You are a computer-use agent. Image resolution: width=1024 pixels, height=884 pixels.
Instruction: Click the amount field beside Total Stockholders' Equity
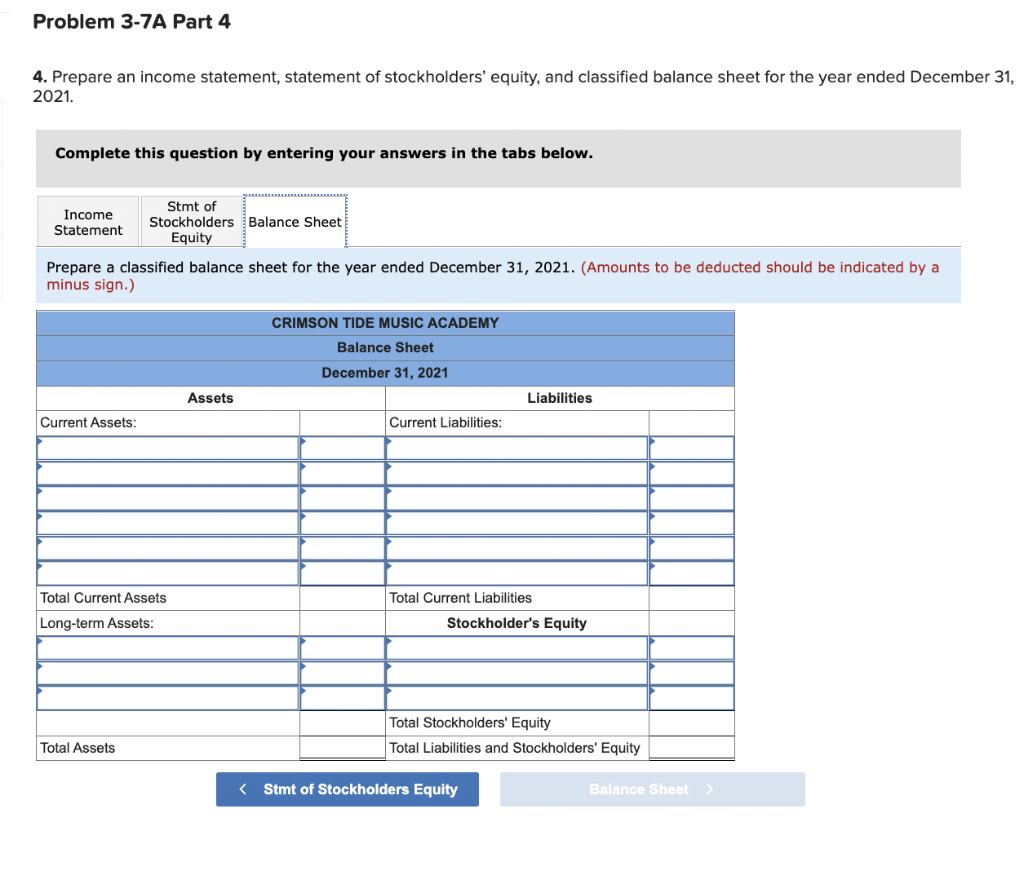691,722
